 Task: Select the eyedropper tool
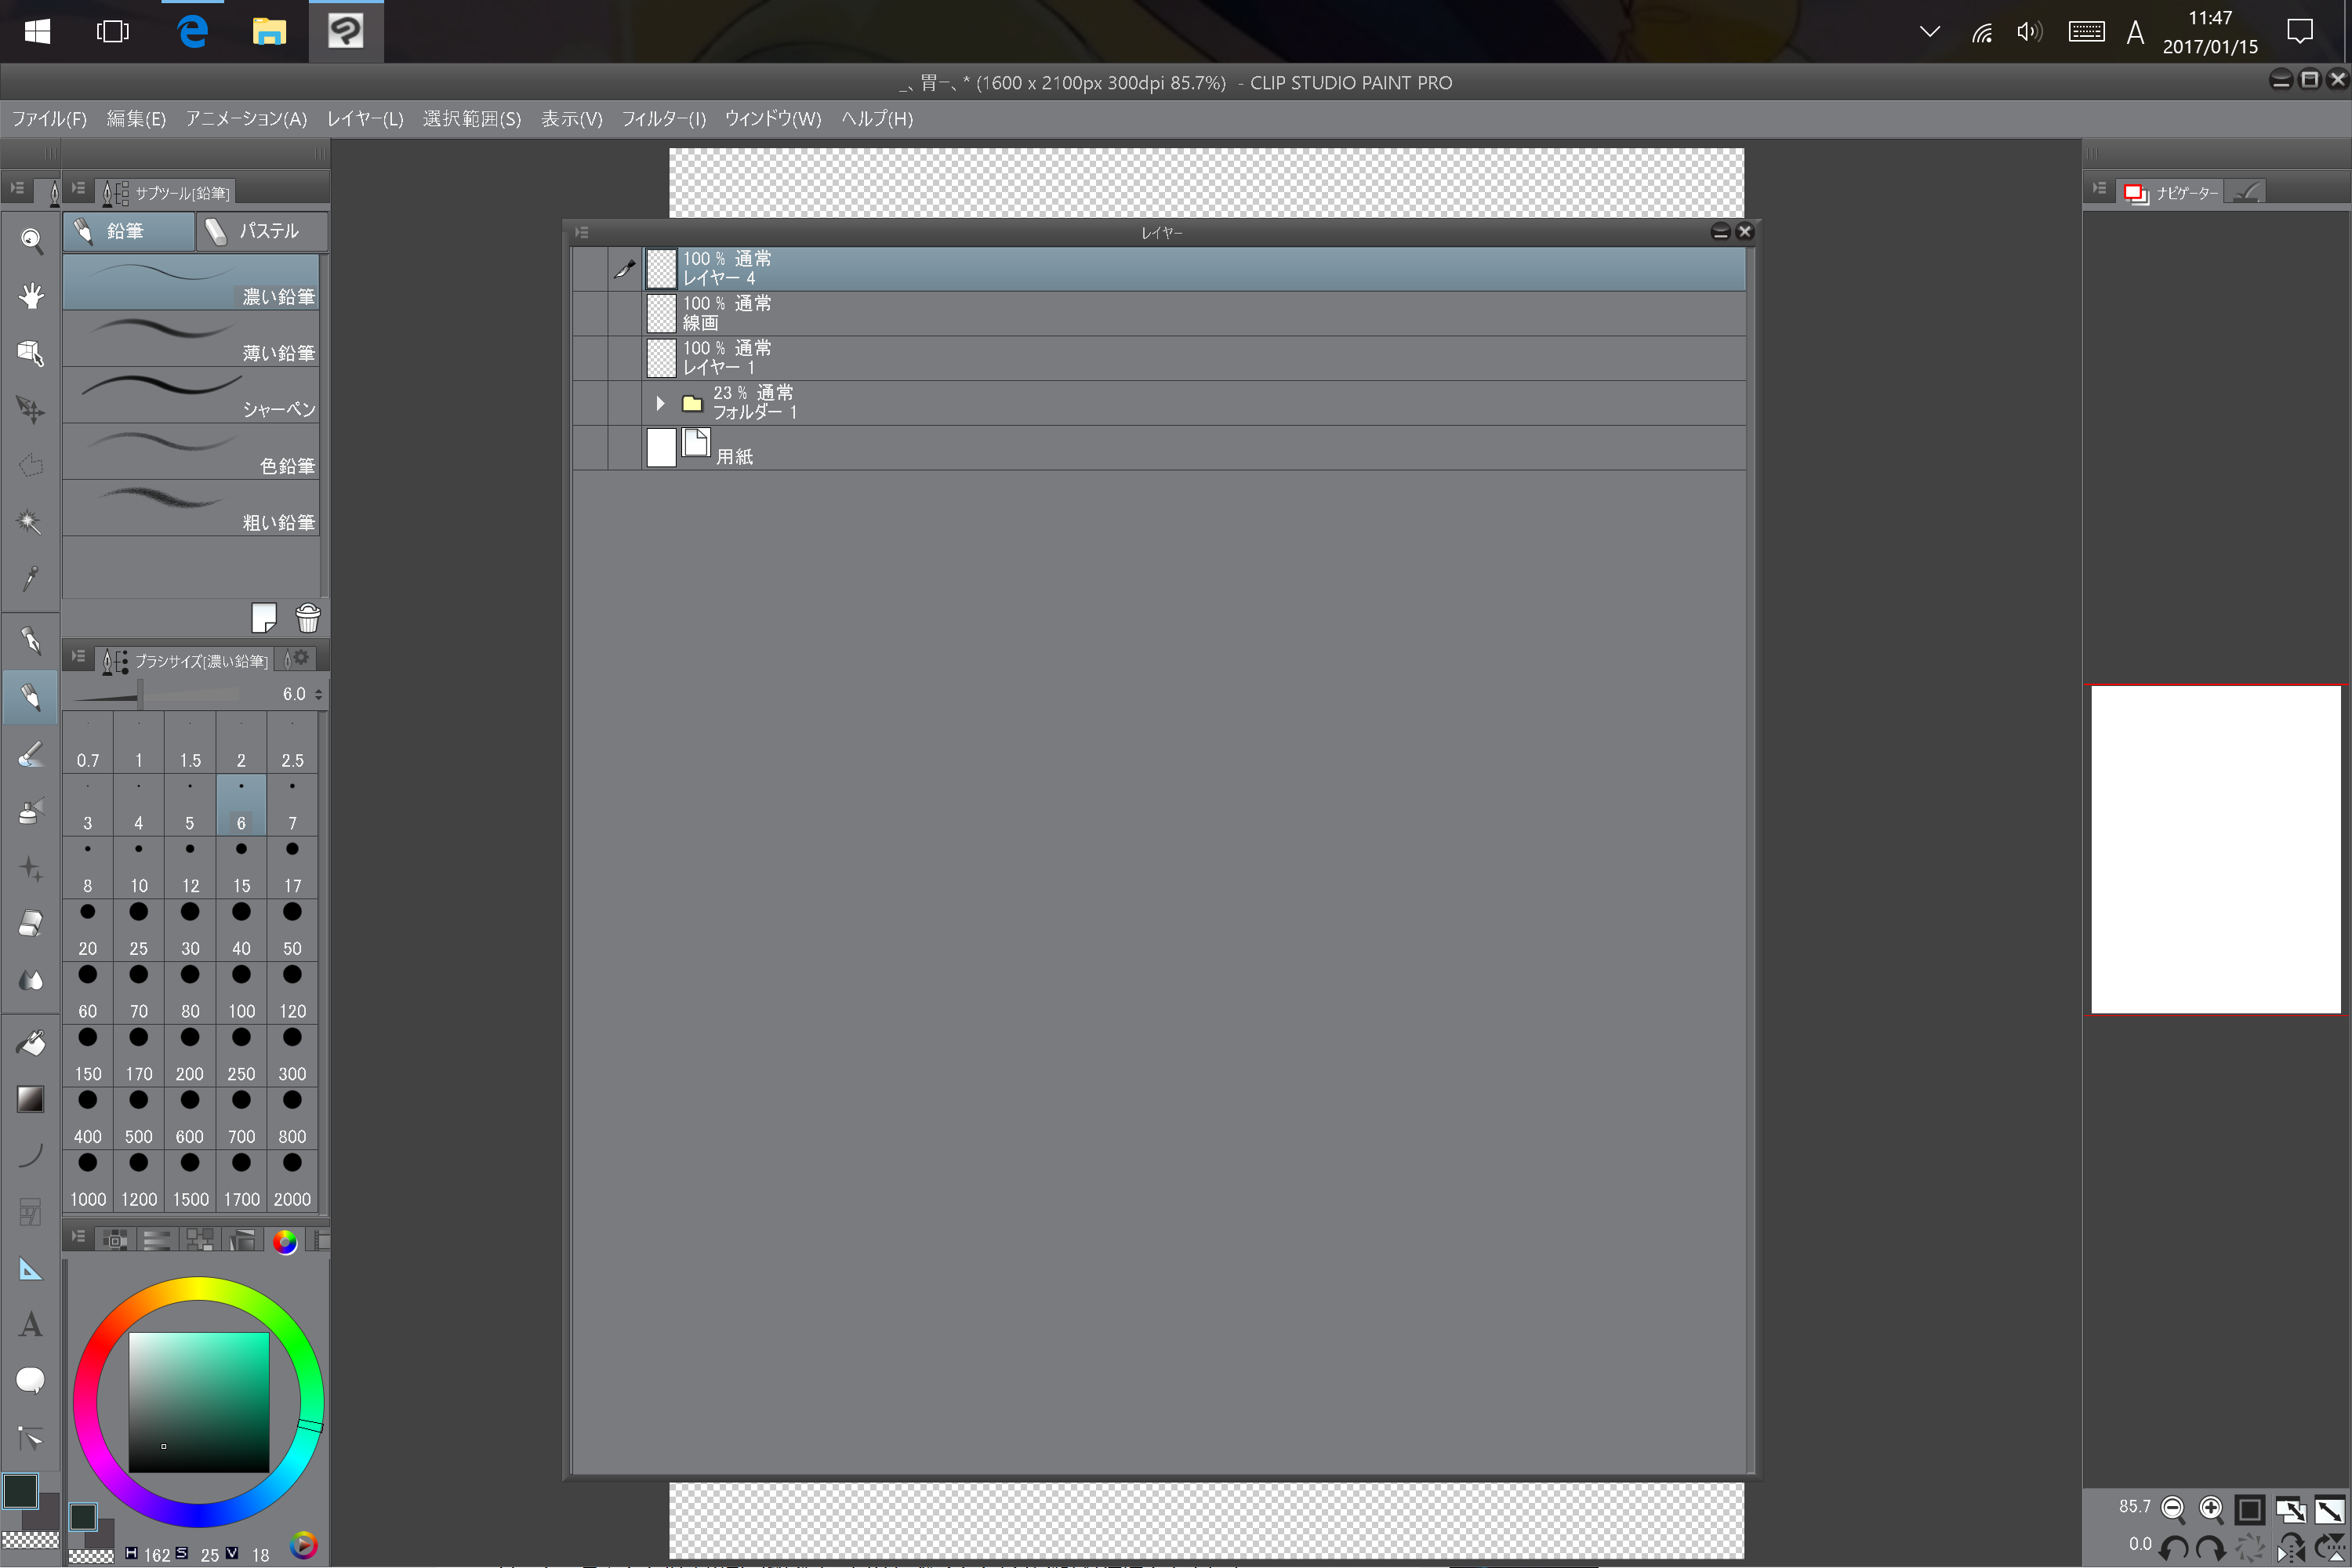[x=31, y=578]
